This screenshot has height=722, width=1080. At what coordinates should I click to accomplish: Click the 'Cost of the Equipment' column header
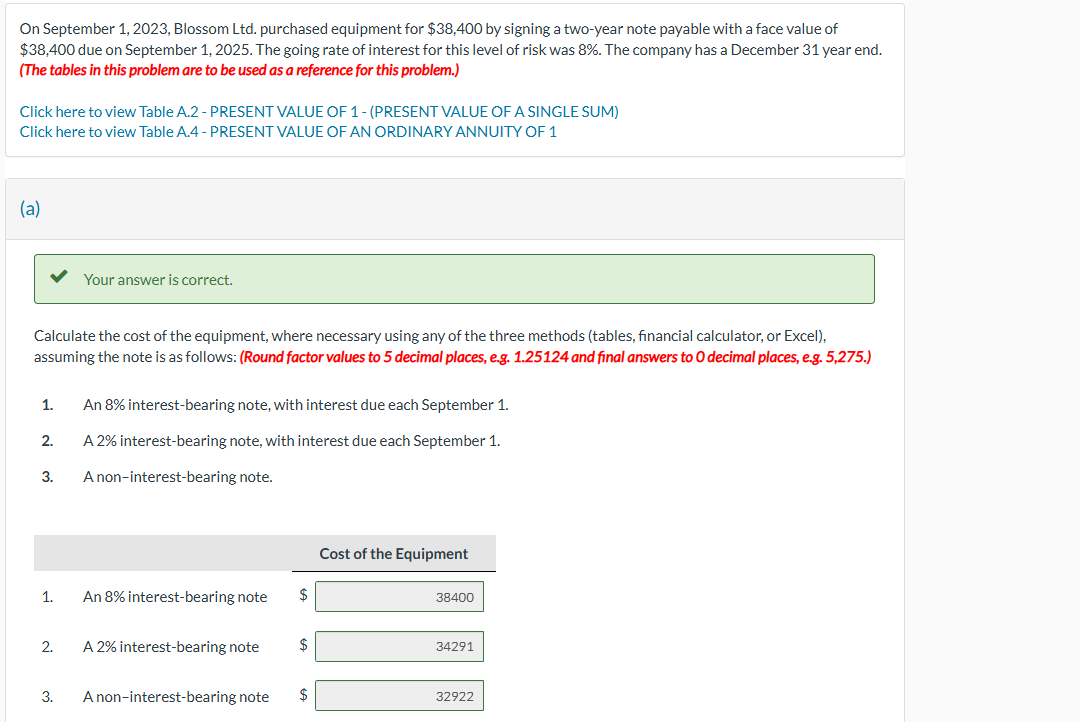coord(393,553)
